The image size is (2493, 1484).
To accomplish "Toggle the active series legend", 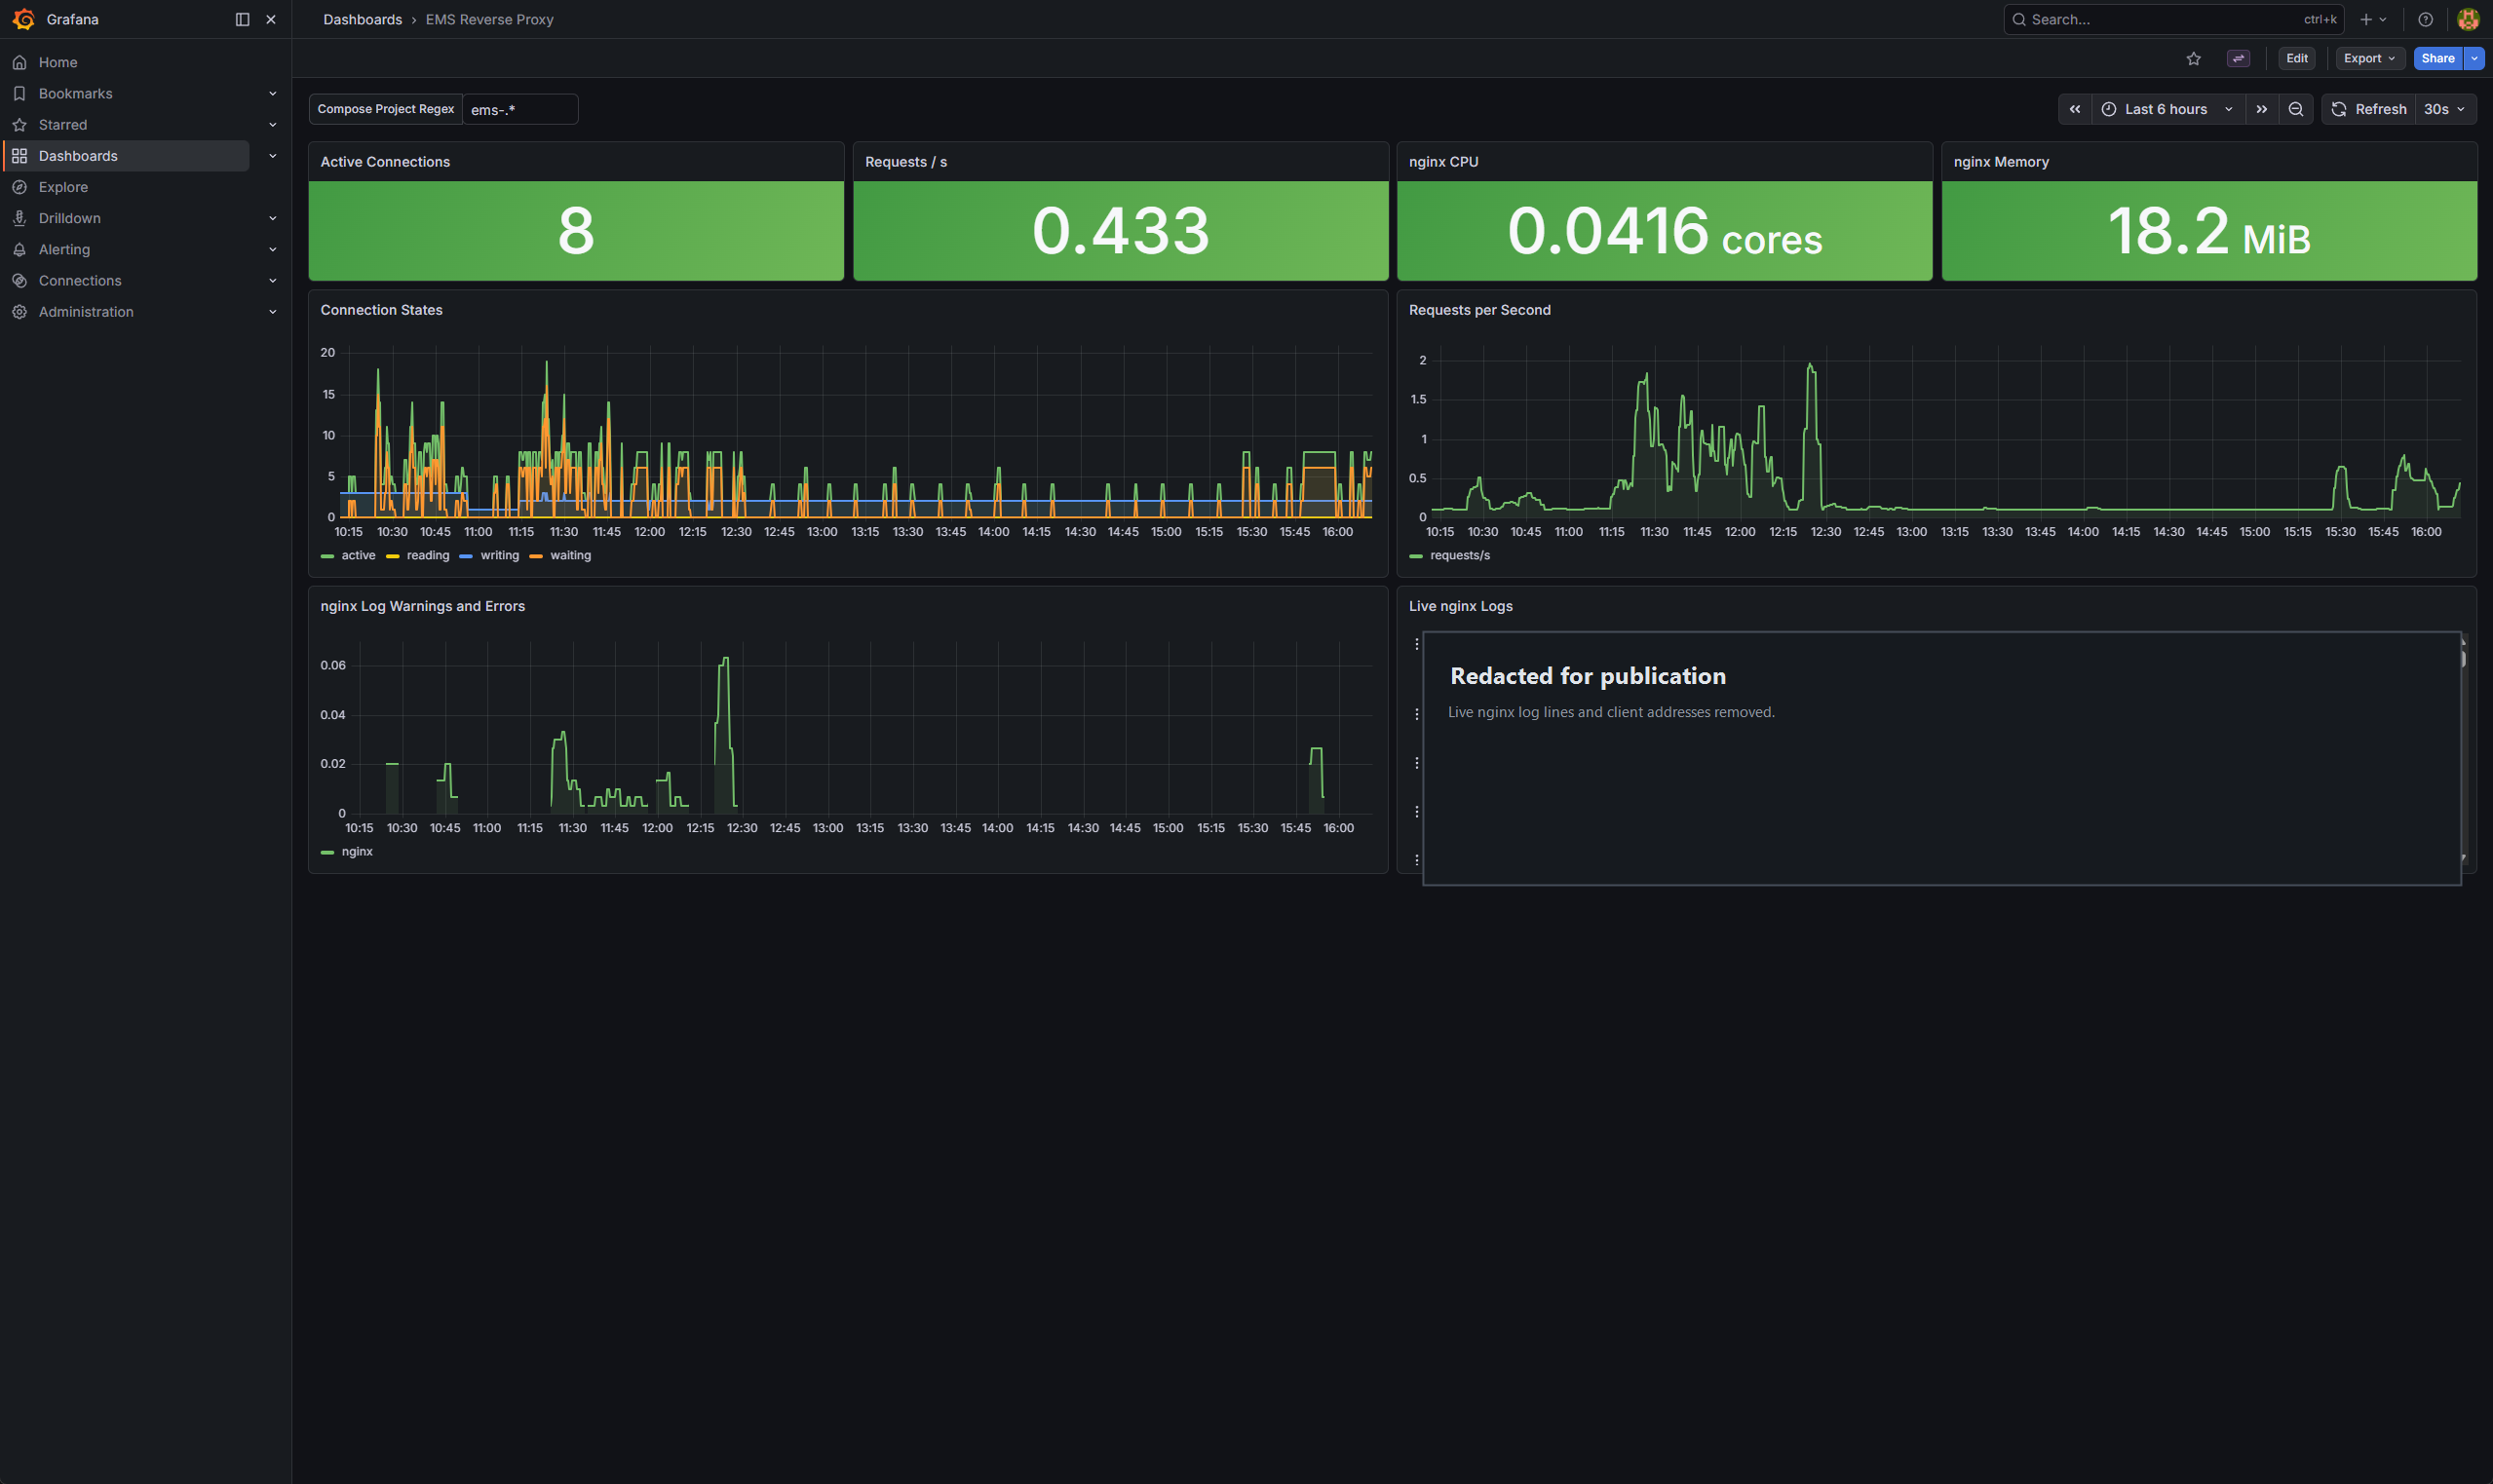I will pos(348,555).
